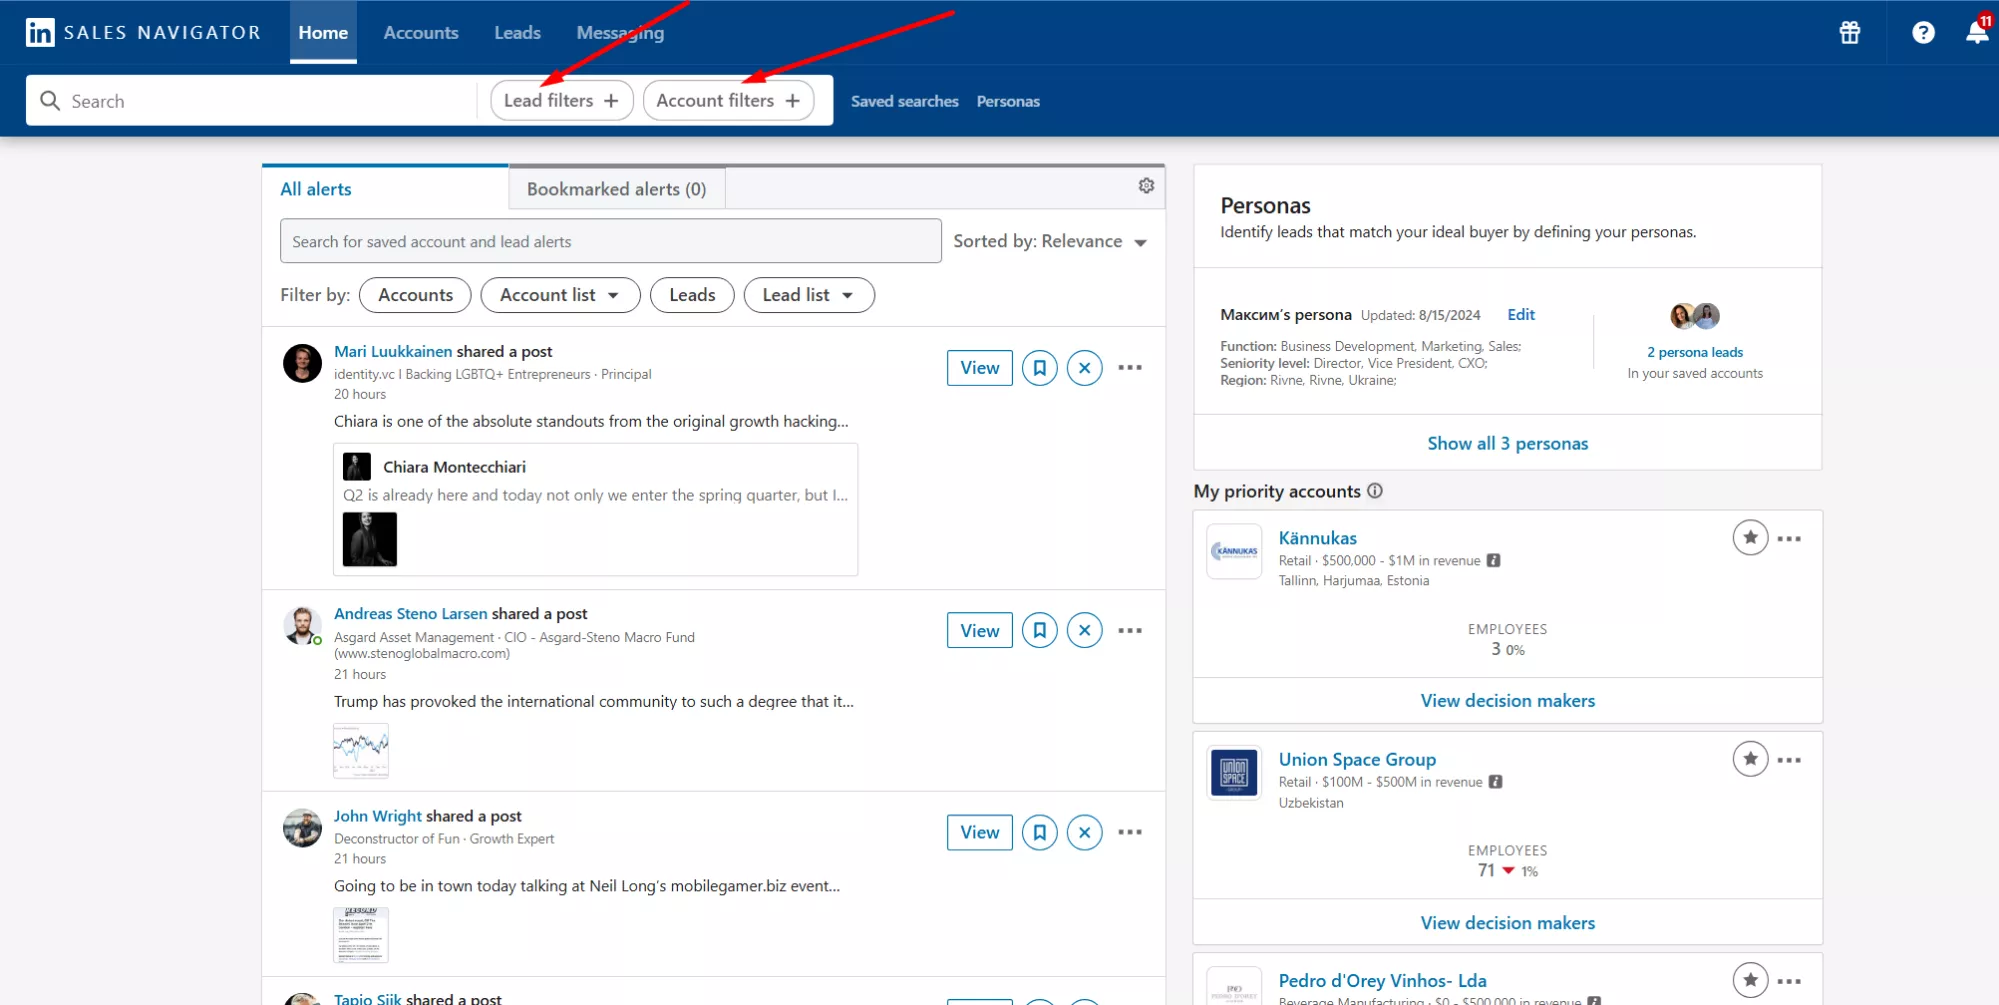Click the Kännukas company logo
Image resolution: width=1999 pixels, height=1005 pixels.
click(1234, 551)
